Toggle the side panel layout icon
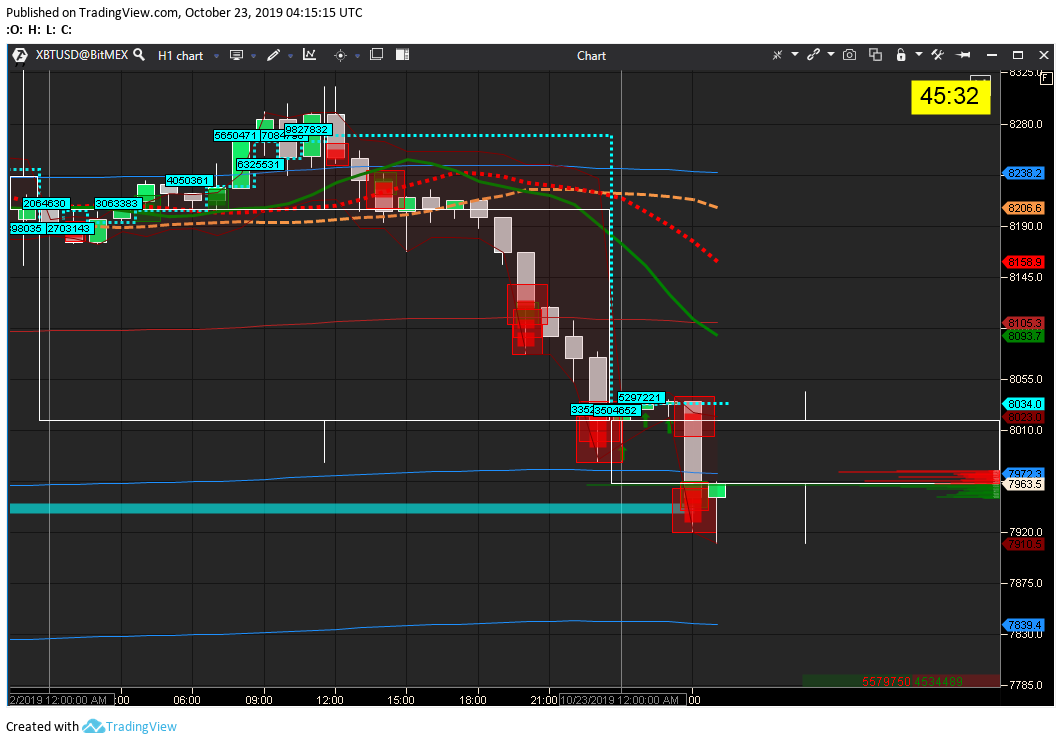Image resolution: width=1062 pixels, height=744 pixels. 402,54
